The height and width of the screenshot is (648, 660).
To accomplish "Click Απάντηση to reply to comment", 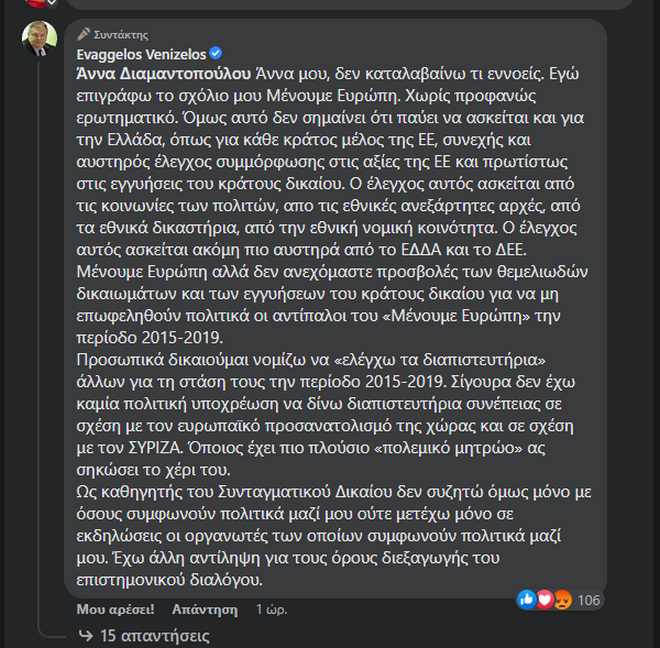I will coord(204,608).
